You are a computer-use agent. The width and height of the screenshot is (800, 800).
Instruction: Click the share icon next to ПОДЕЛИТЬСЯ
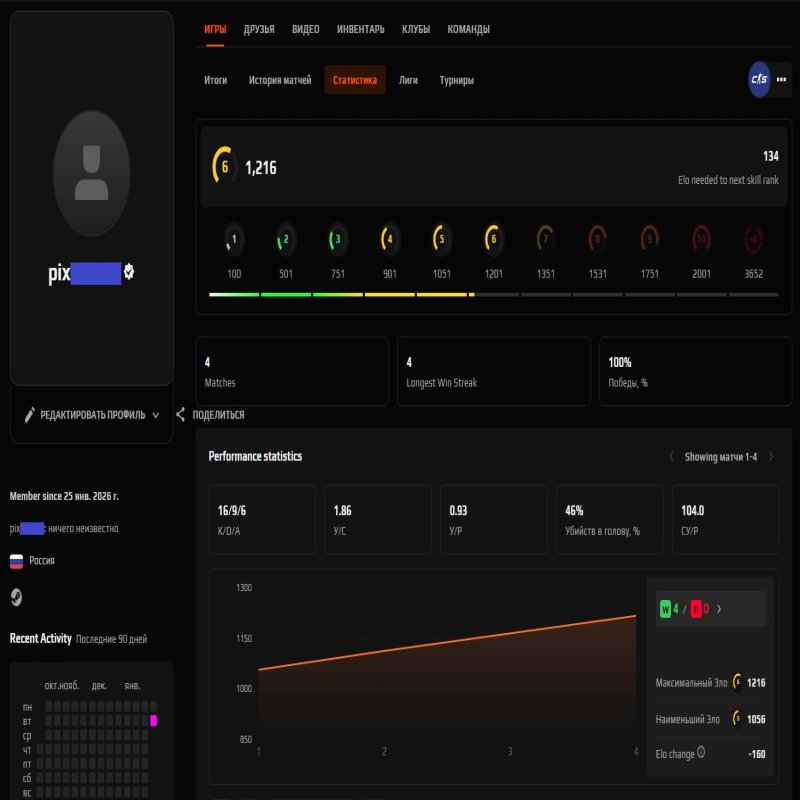[181, 414]
